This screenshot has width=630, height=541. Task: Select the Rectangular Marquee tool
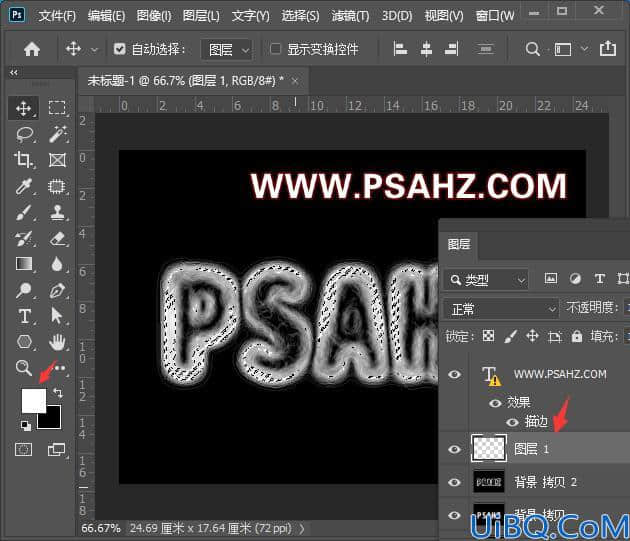(57, 108)
